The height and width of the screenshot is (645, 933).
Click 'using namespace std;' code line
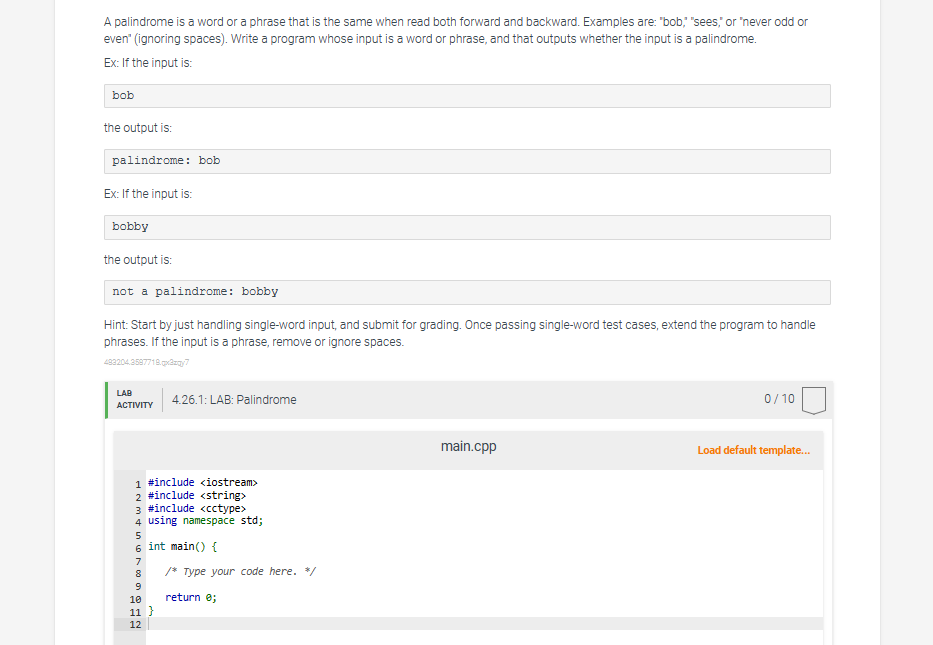click(x=205, y=521)
